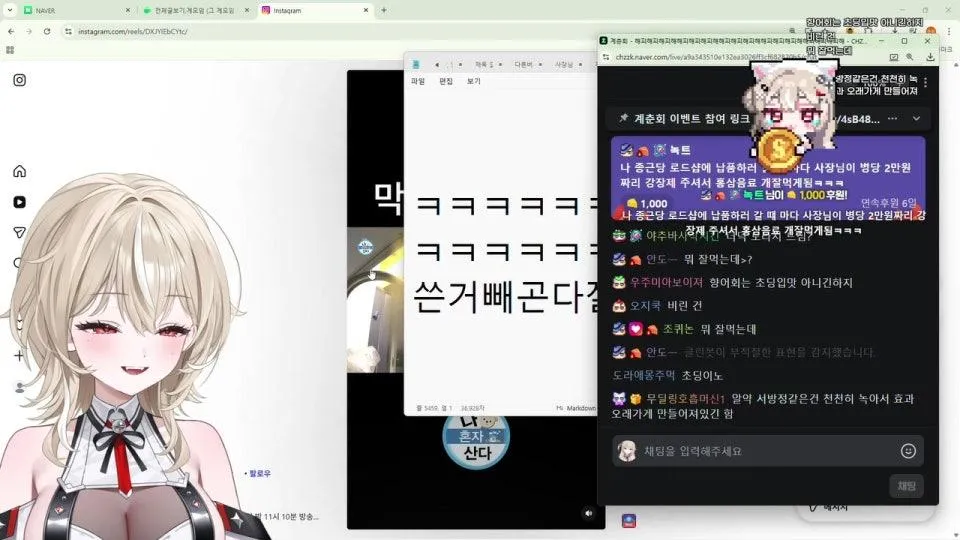
Task: Select chat username 야추바사삭
Action: [682, 236]
